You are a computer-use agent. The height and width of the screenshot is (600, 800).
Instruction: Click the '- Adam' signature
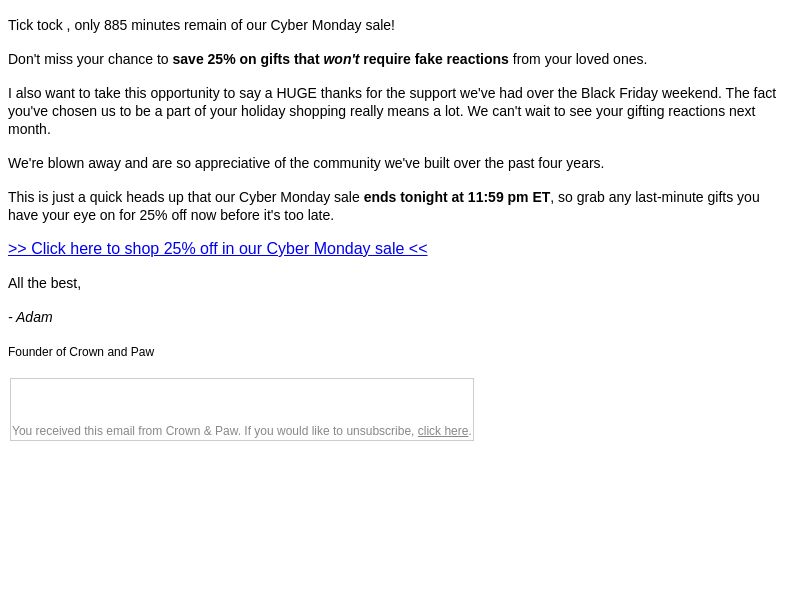point(31,317)
